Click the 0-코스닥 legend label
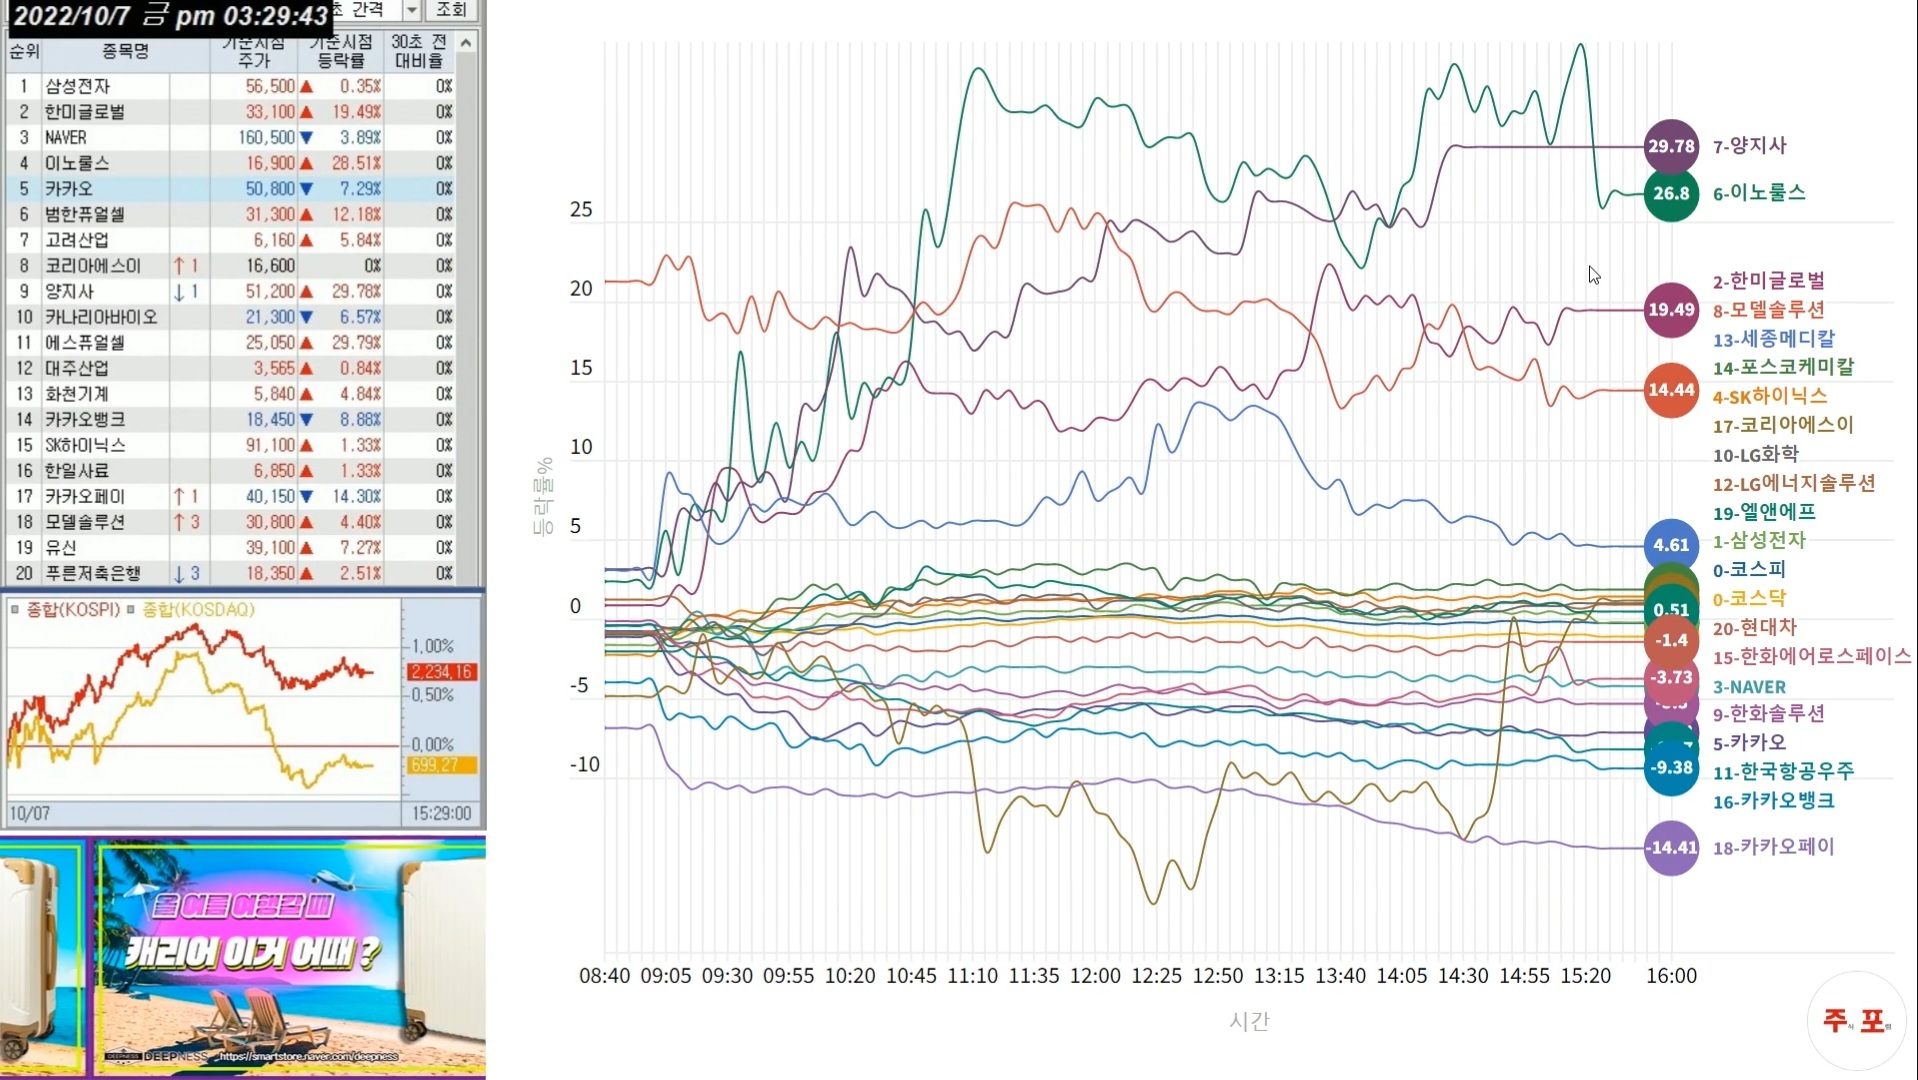 point(1749,599)
